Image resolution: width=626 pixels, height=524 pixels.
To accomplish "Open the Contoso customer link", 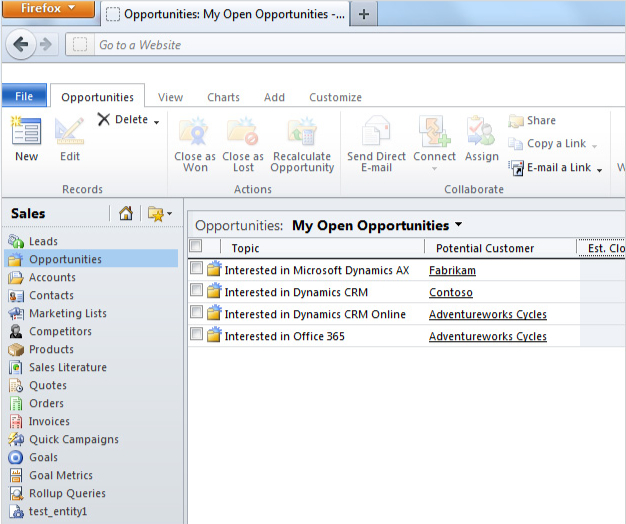I will (x=450, y=292).
